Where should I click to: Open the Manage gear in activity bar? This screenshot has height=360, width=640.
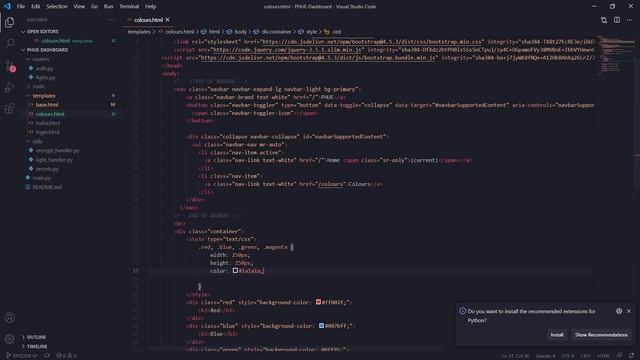[x=9, y=339]
